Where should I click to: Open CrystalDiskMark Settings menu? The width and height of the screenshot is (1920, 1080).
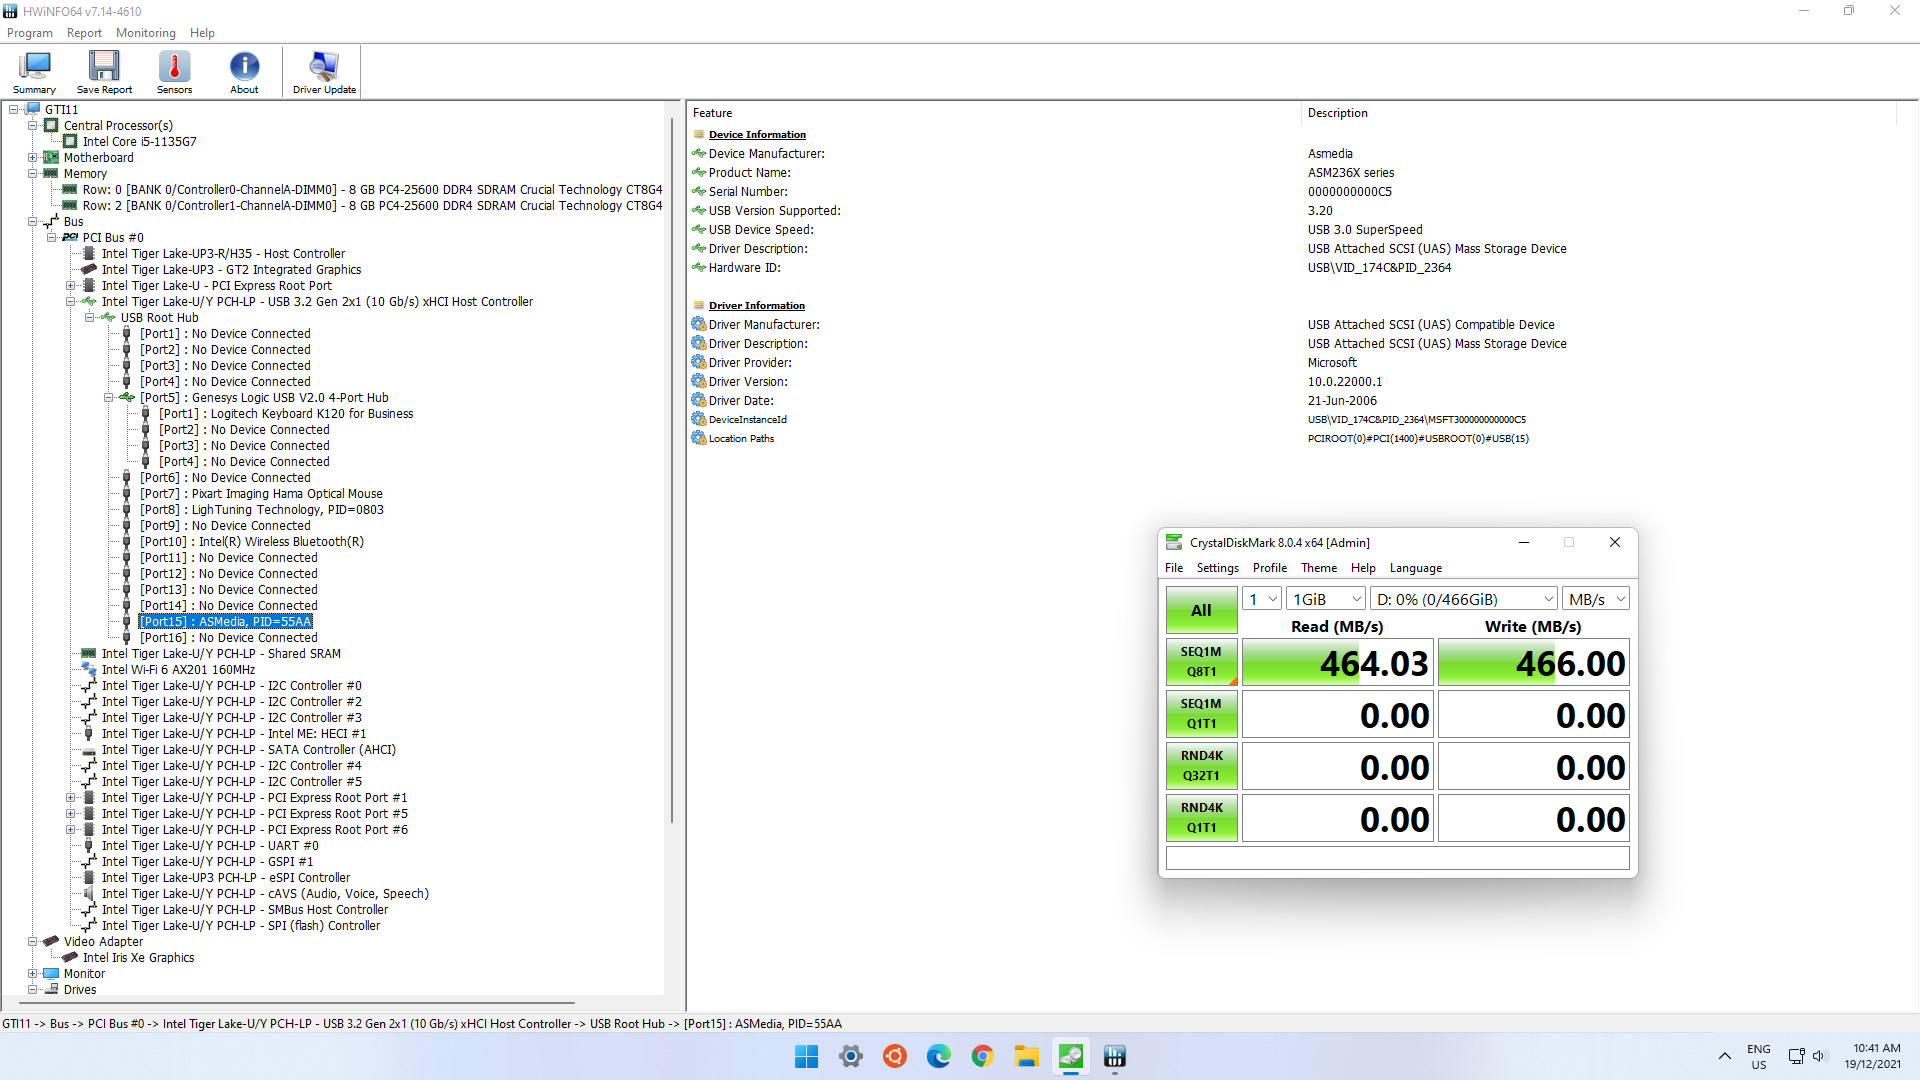[1217, 568]
